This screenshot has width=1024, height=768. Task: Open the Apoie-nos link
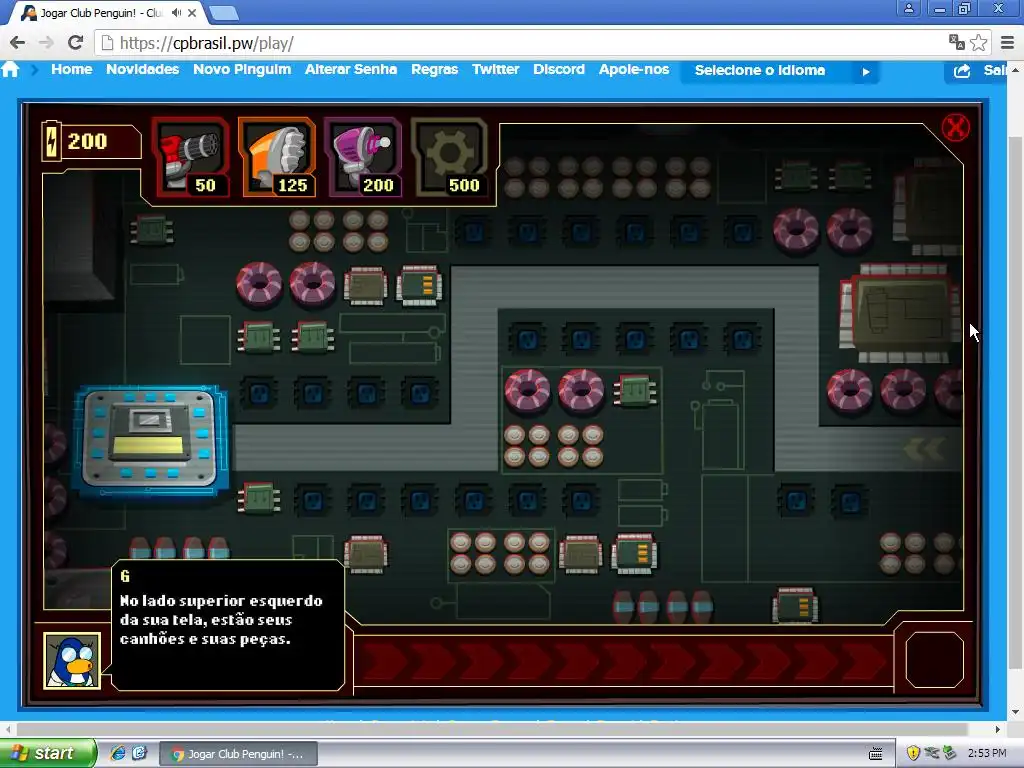(x=634, y=69)
